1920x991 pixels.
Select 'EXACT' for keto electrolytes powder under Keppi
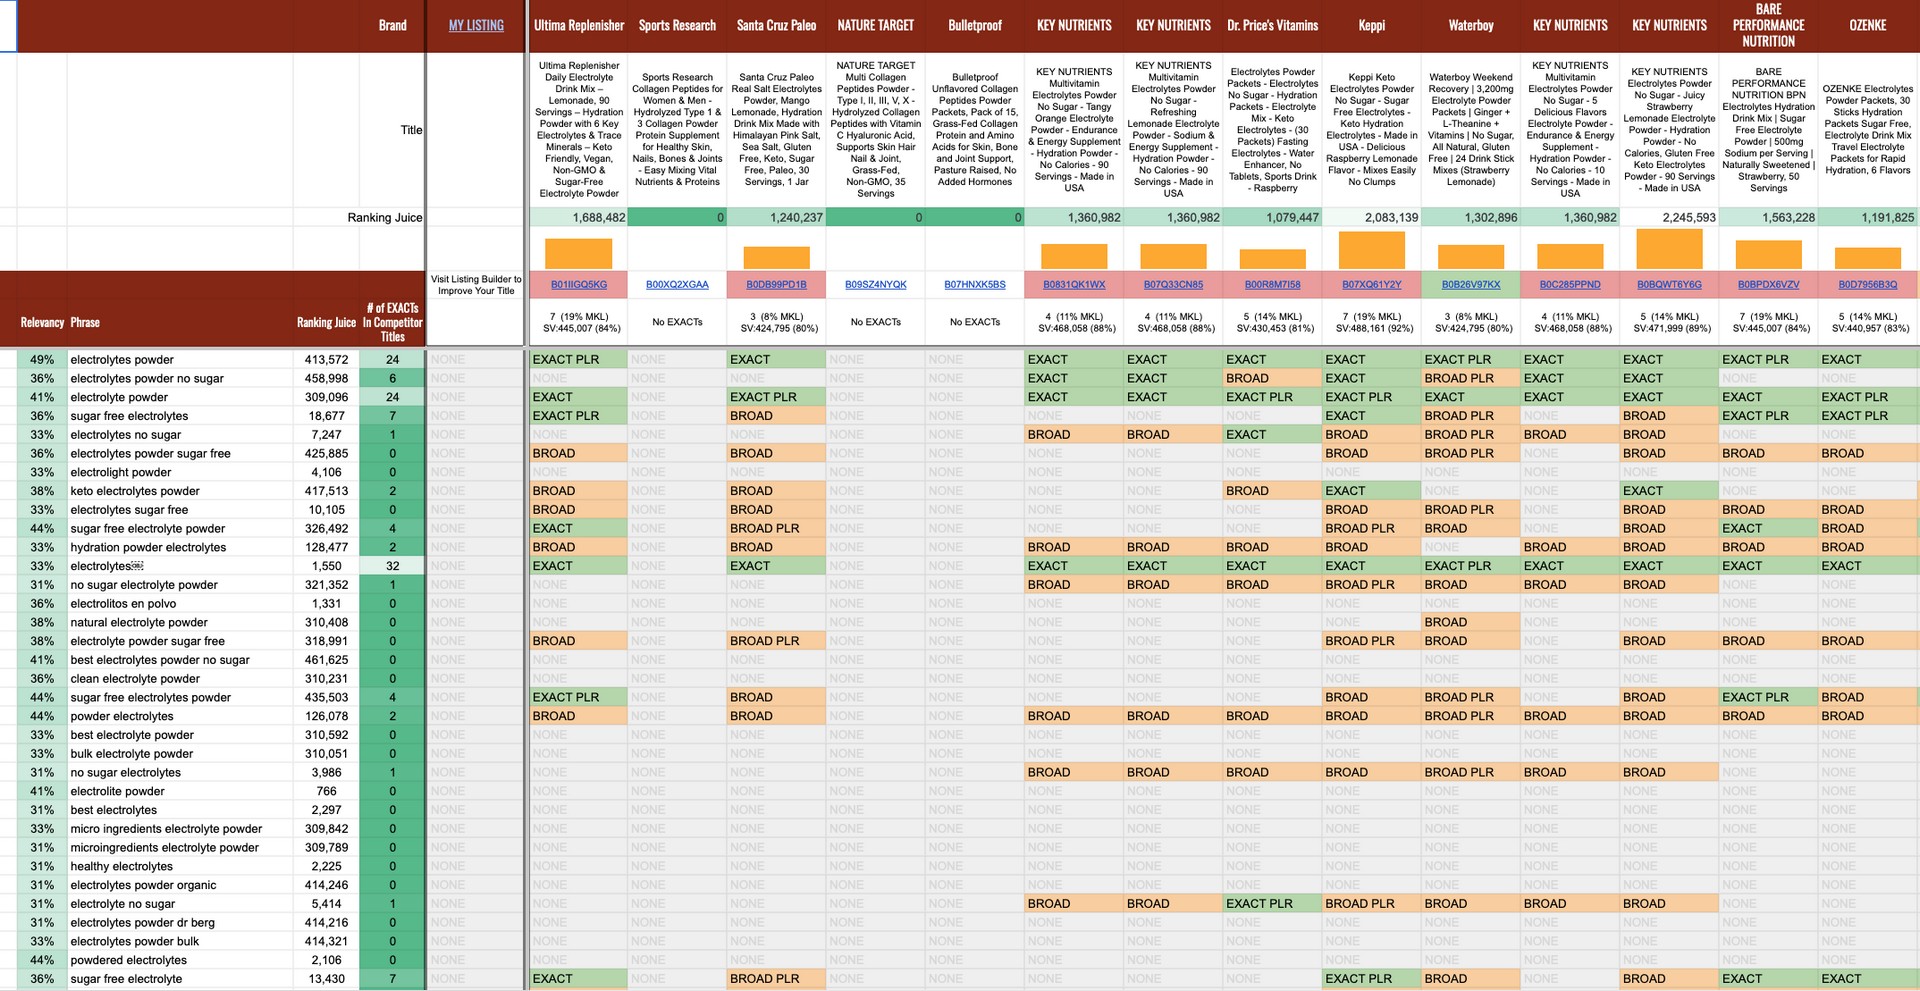pyautogui.click(x=1371, y=491)
